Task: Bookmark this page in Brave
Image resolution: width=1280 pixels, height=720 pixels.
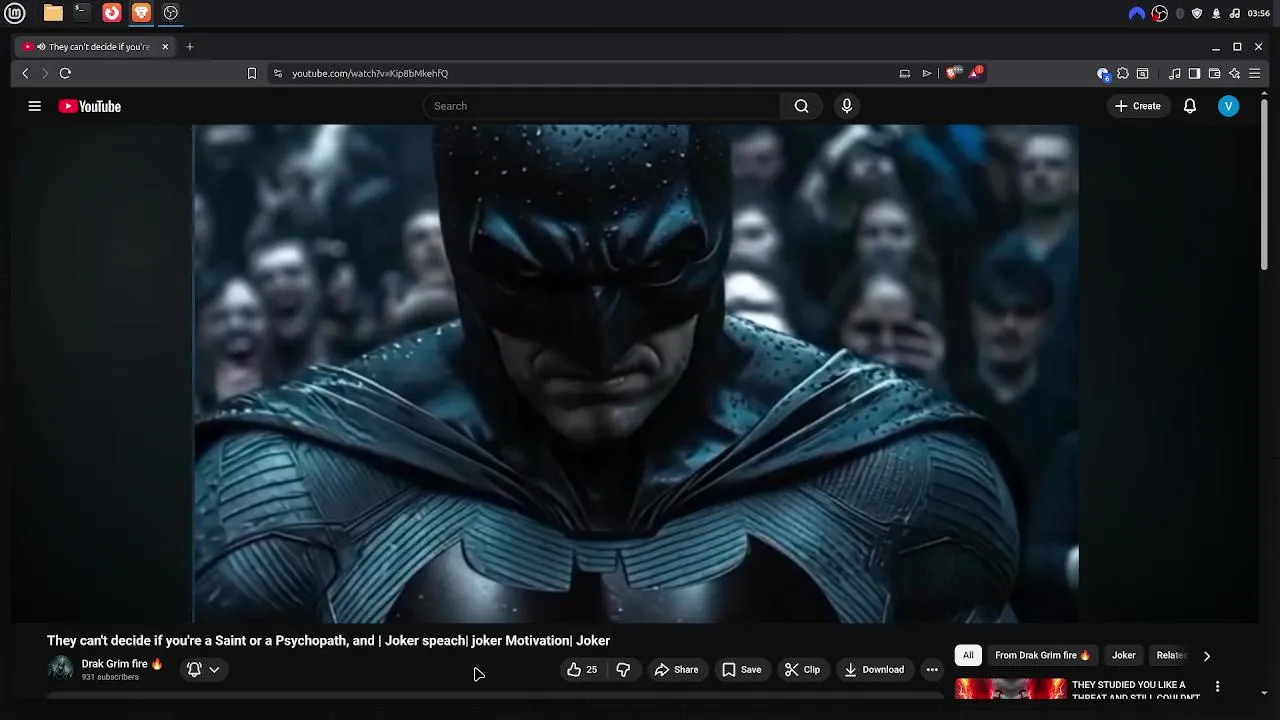Action: (252, 73)
